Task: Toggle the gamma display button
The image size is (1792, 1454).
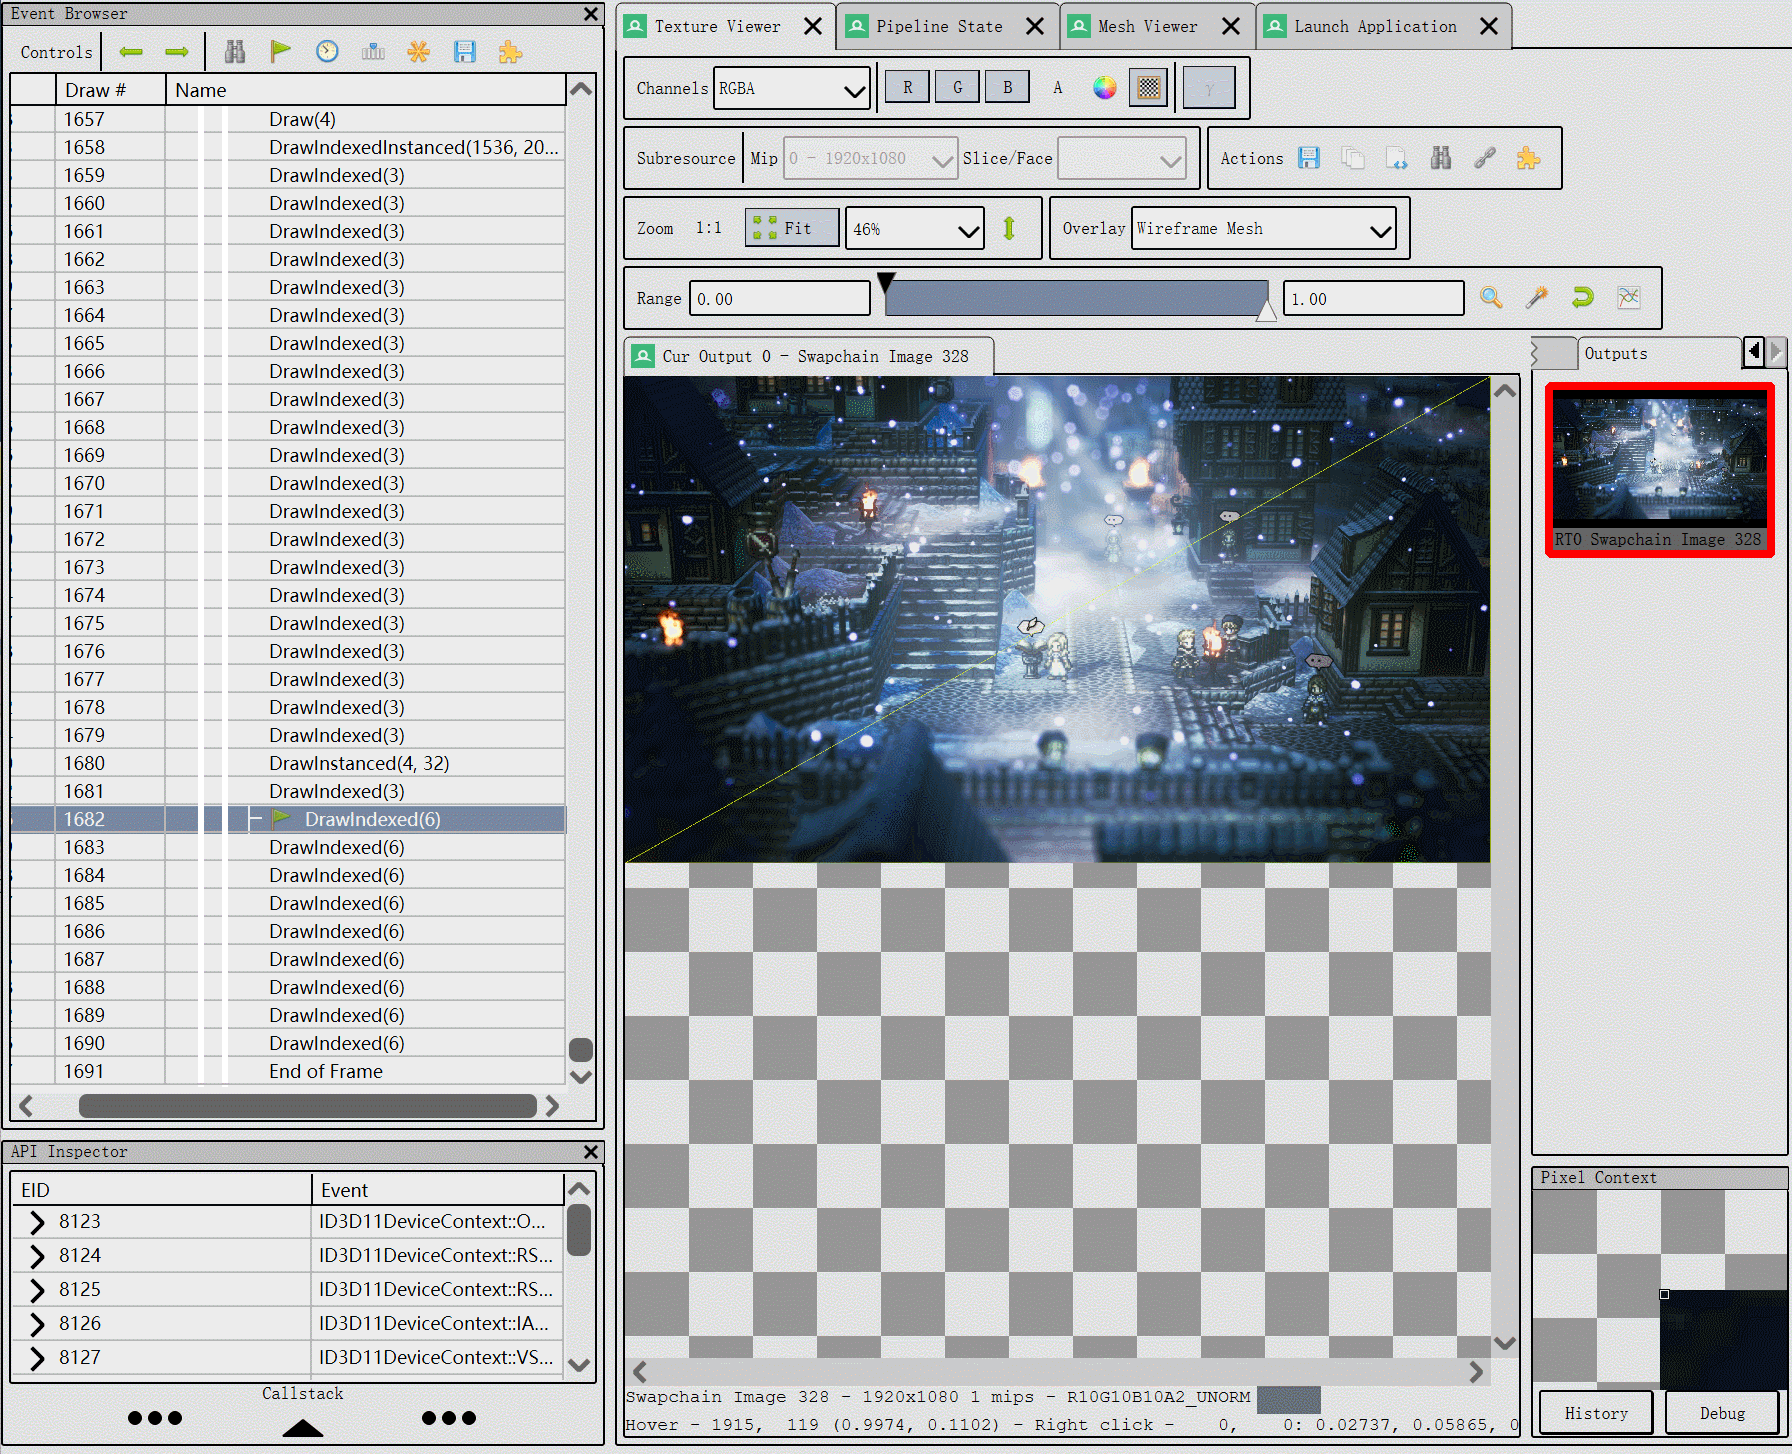Action: 1209,88
